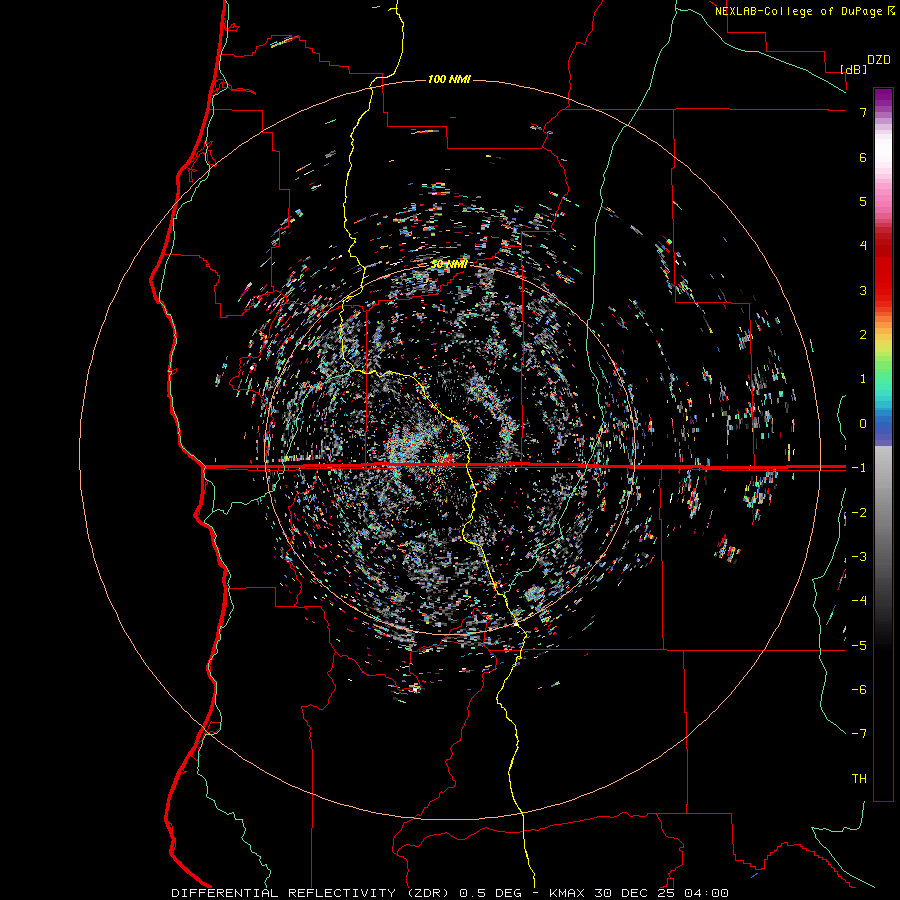
Task: Select the 50 NMI range ring label
Action: [x=449, y=264]
